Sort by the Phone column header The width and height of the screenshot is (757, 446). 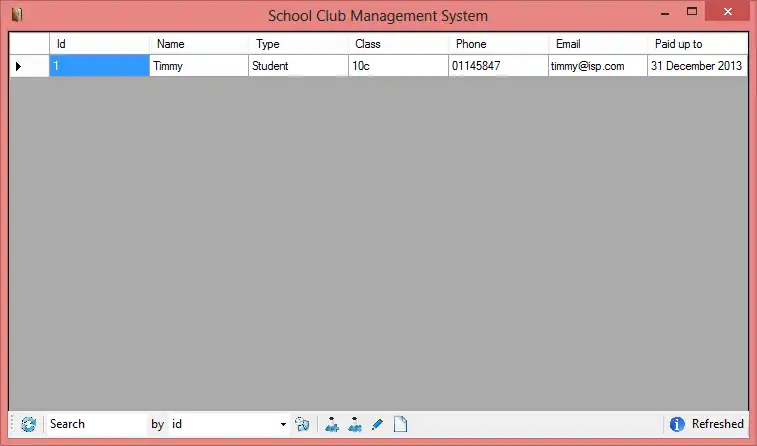tap(498, 44)
